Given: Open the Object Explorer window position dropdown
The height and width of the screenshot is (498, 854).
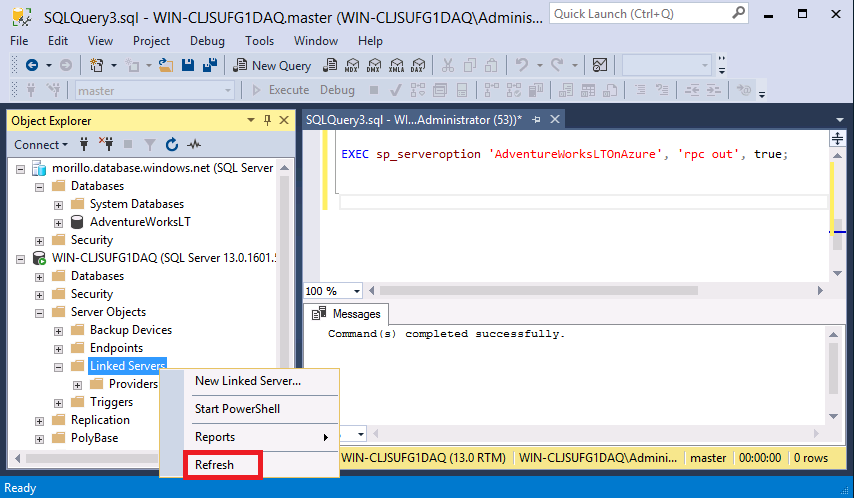Looking at the screenshot, I should tap(251, 120).
